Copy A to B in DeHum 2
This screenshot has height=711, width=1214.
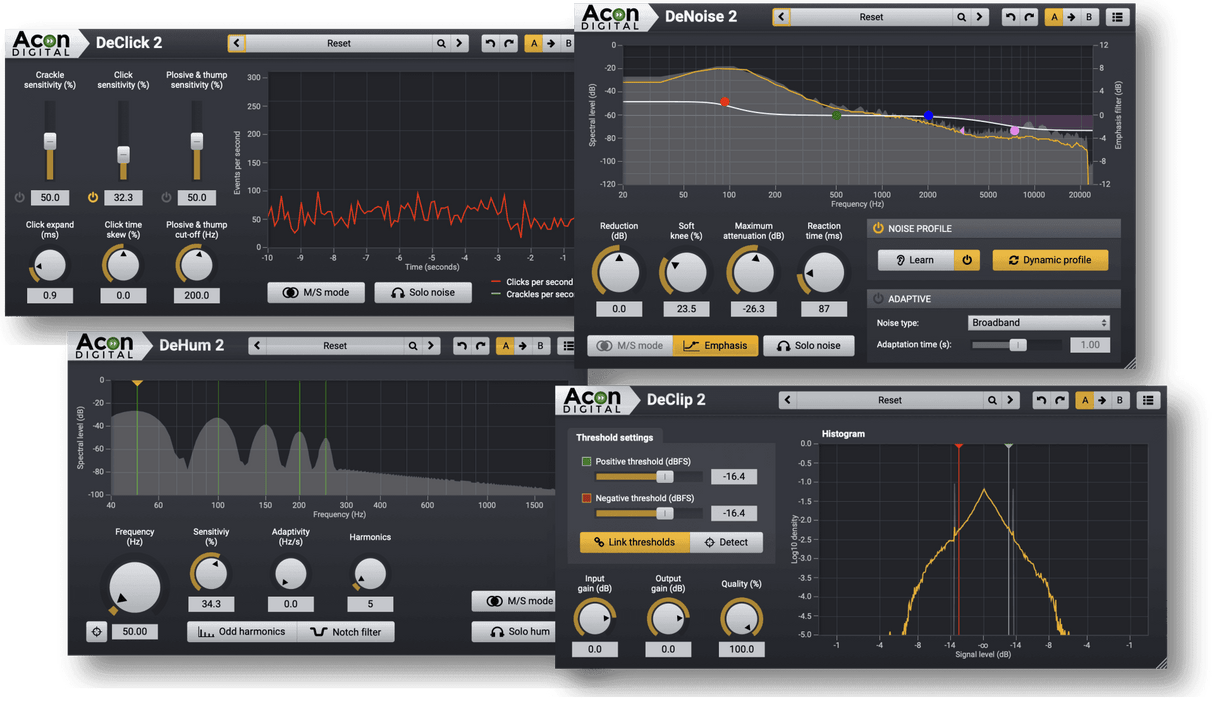(x=523, y=346)
